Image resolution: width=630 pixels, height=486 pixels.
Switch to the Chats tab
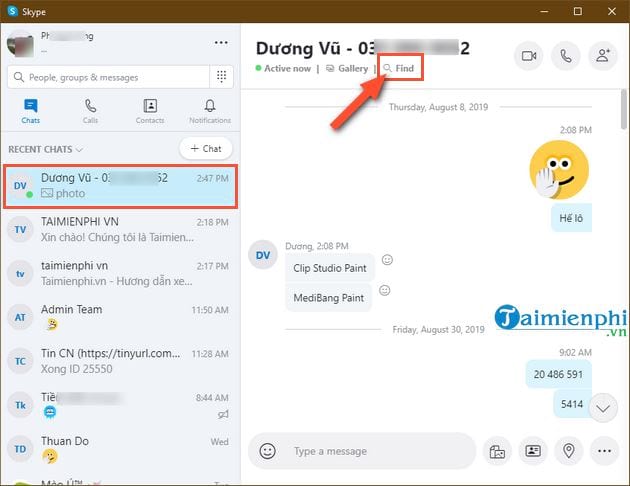point(31,111)
